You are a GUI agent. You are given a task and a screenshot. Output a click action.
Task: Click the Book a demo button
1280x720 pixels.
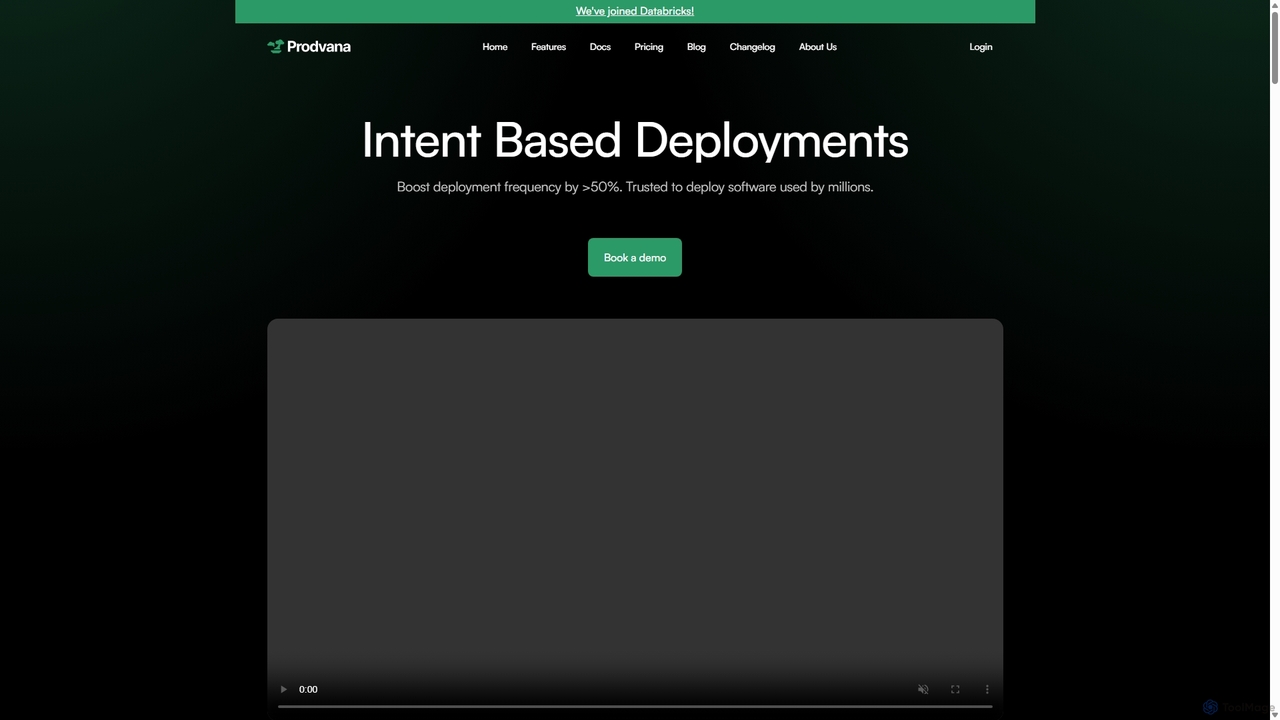pyautogui.click(x=635, y=257)
